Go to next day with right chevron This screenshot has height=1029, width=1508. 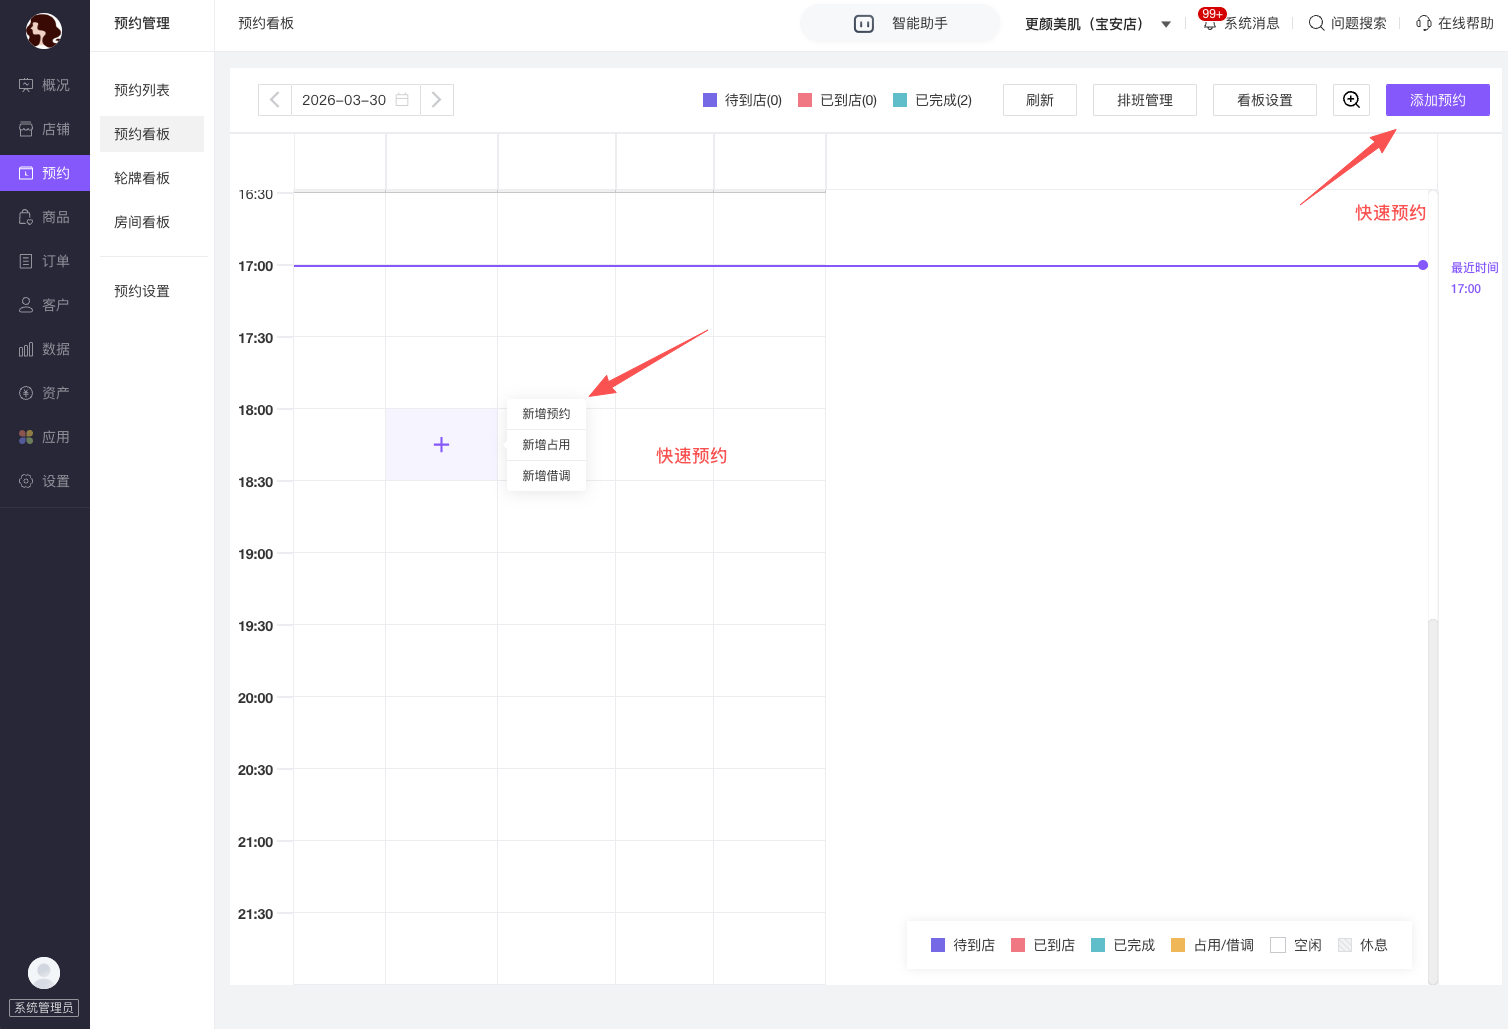click(437, 100)
